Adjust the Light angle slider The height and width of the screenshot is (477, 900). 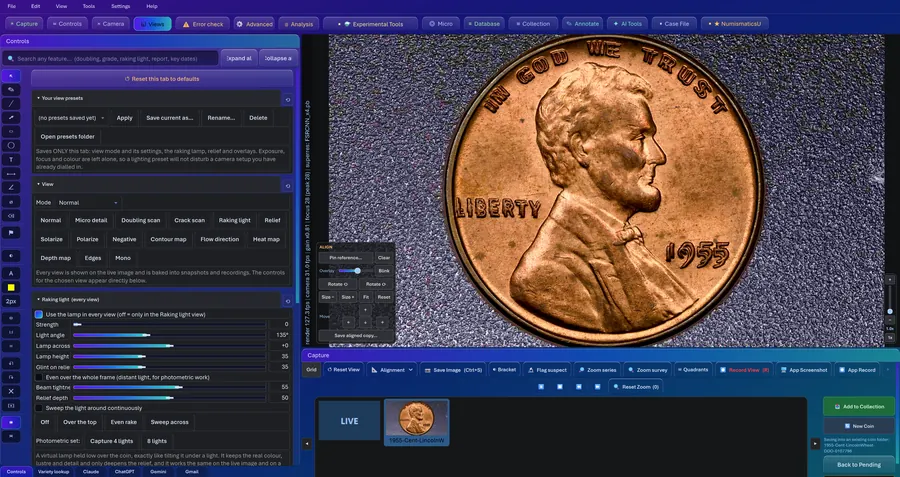(x=169, y=335)
